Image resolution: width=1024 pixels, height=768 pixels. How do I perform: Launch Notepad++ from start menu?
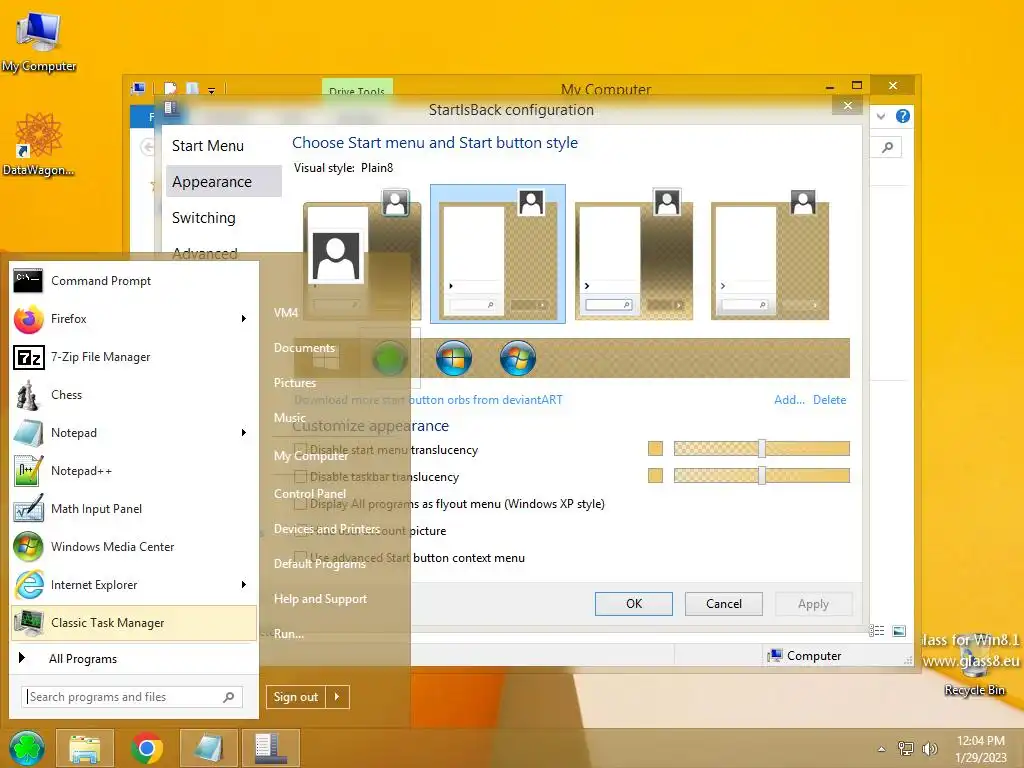coord(134,470)
